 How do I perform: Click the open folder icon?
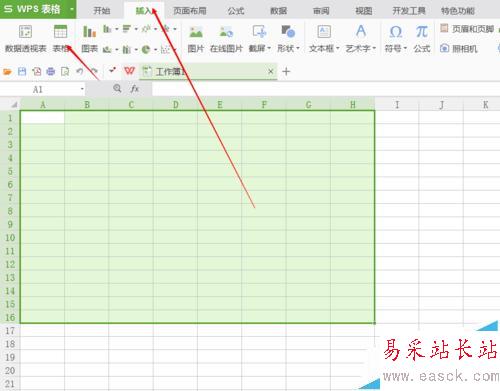[7, 71]
